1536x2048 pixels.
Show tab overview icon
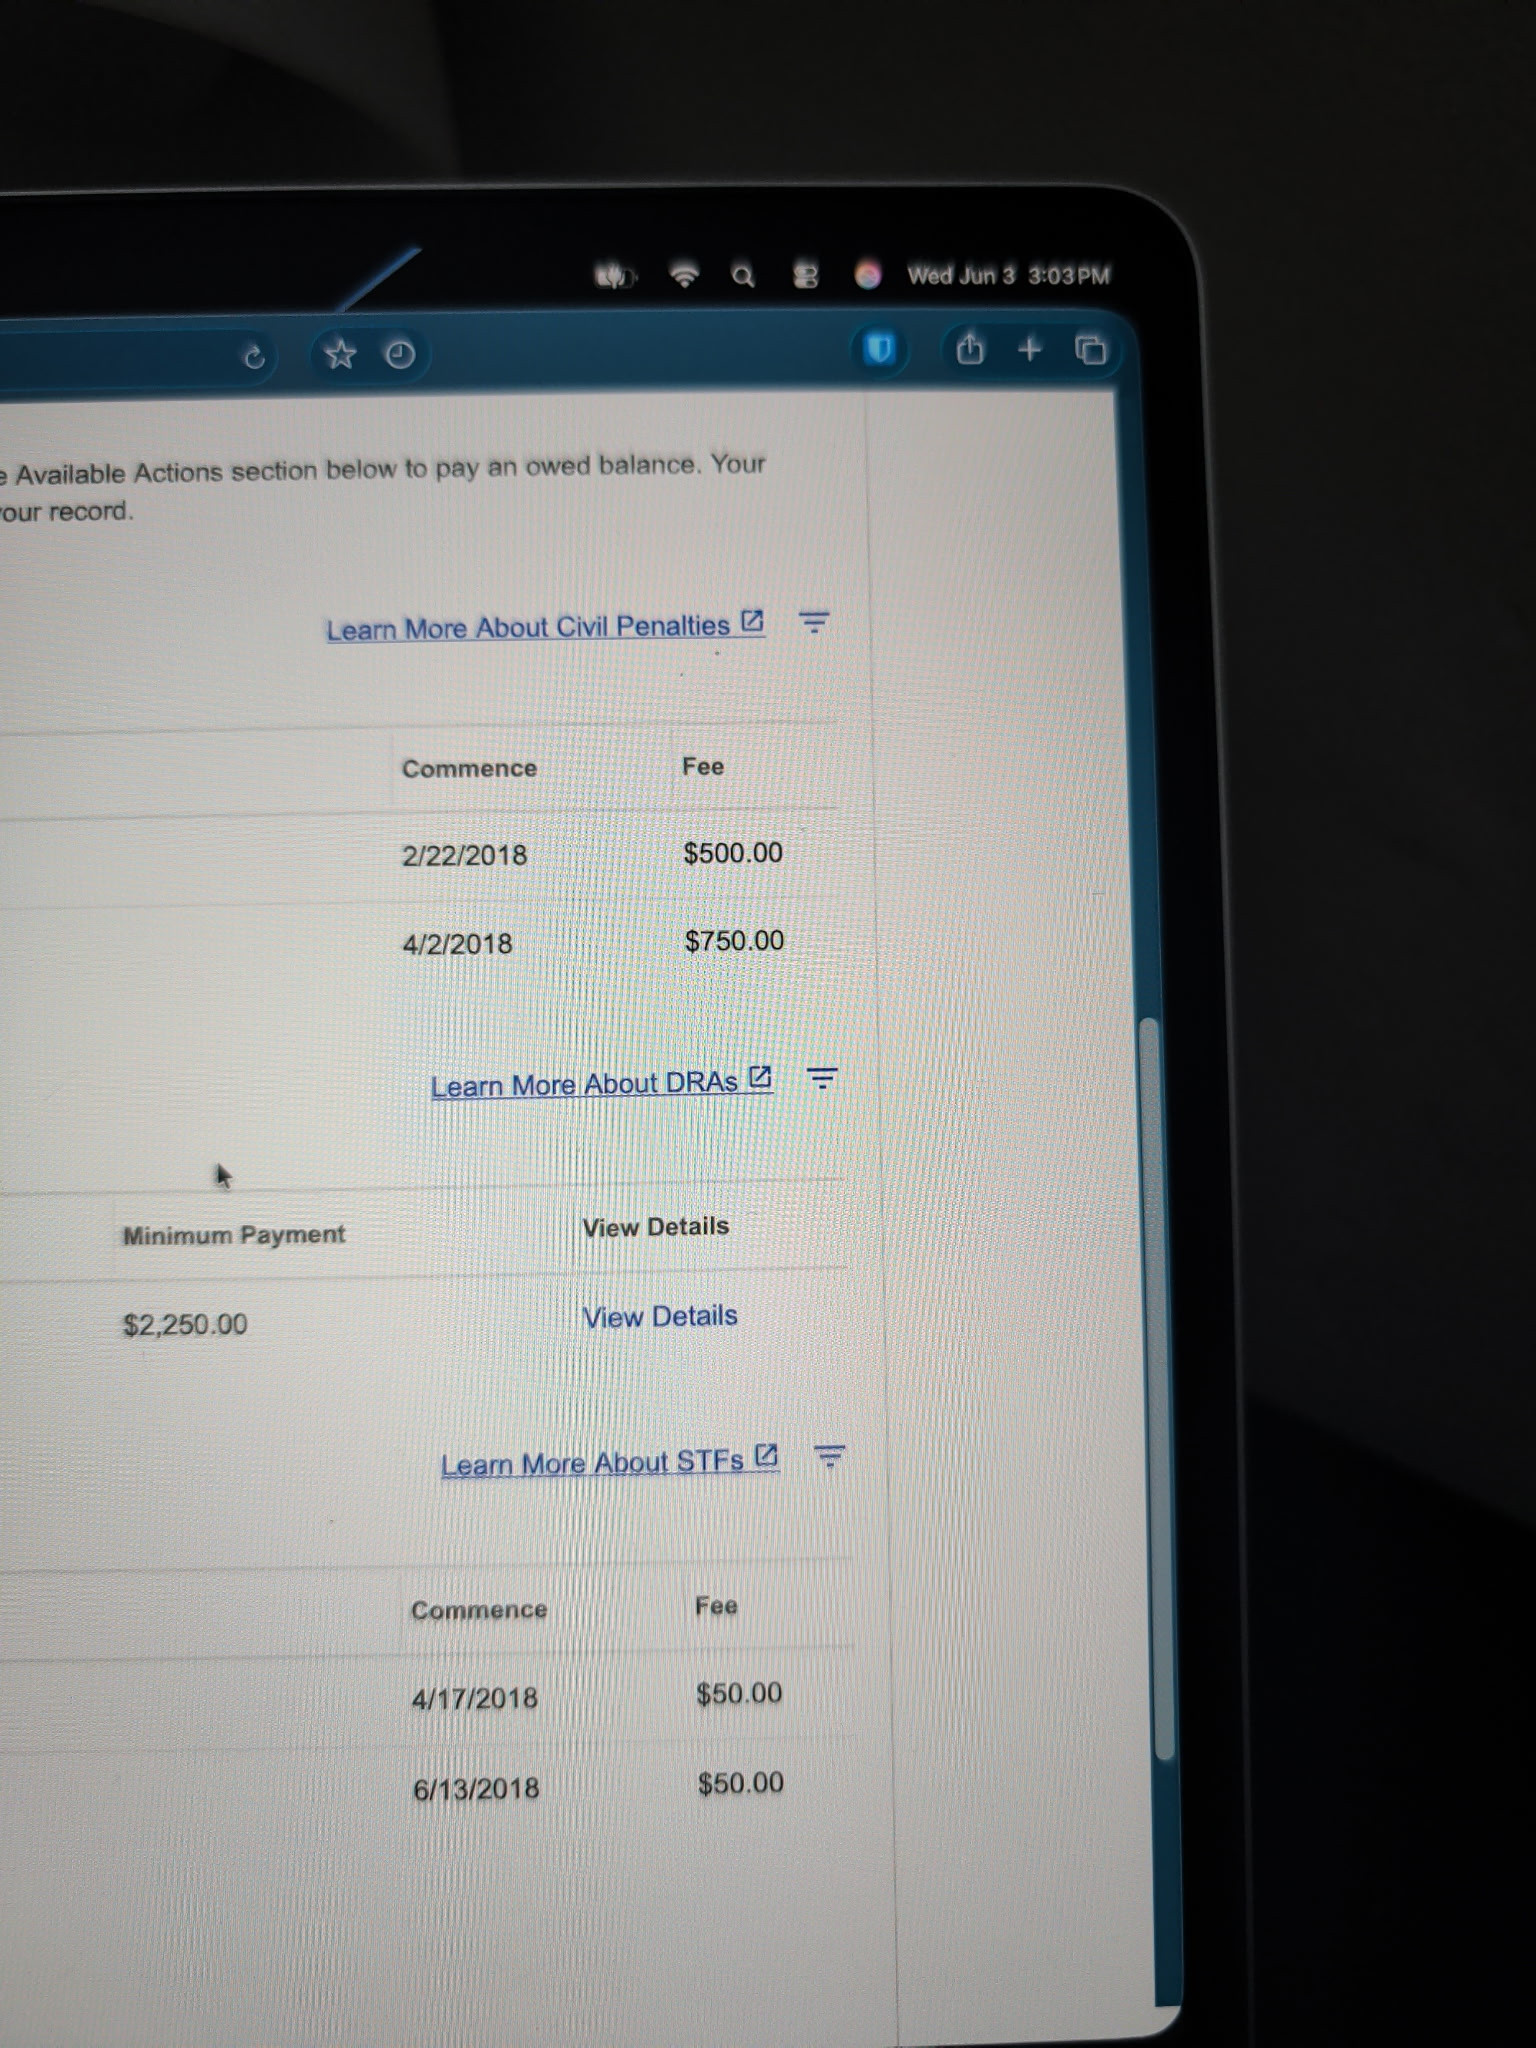(1090, 350)
